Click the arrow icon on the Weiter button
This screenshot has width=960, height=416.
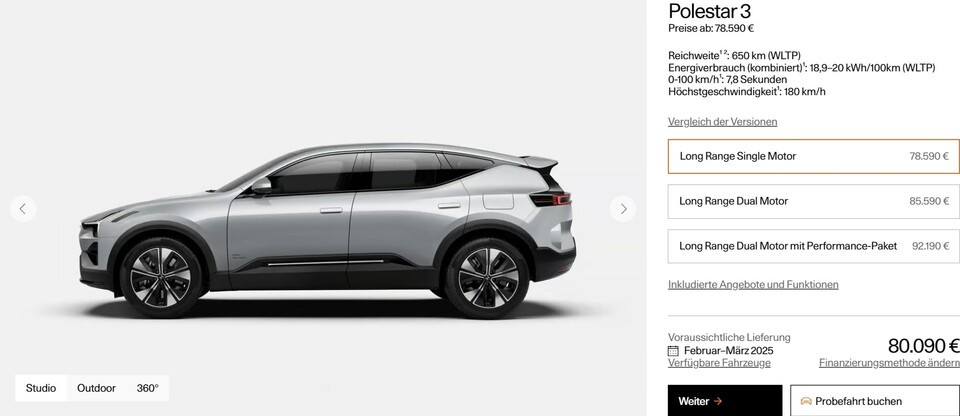coord(718,401)
